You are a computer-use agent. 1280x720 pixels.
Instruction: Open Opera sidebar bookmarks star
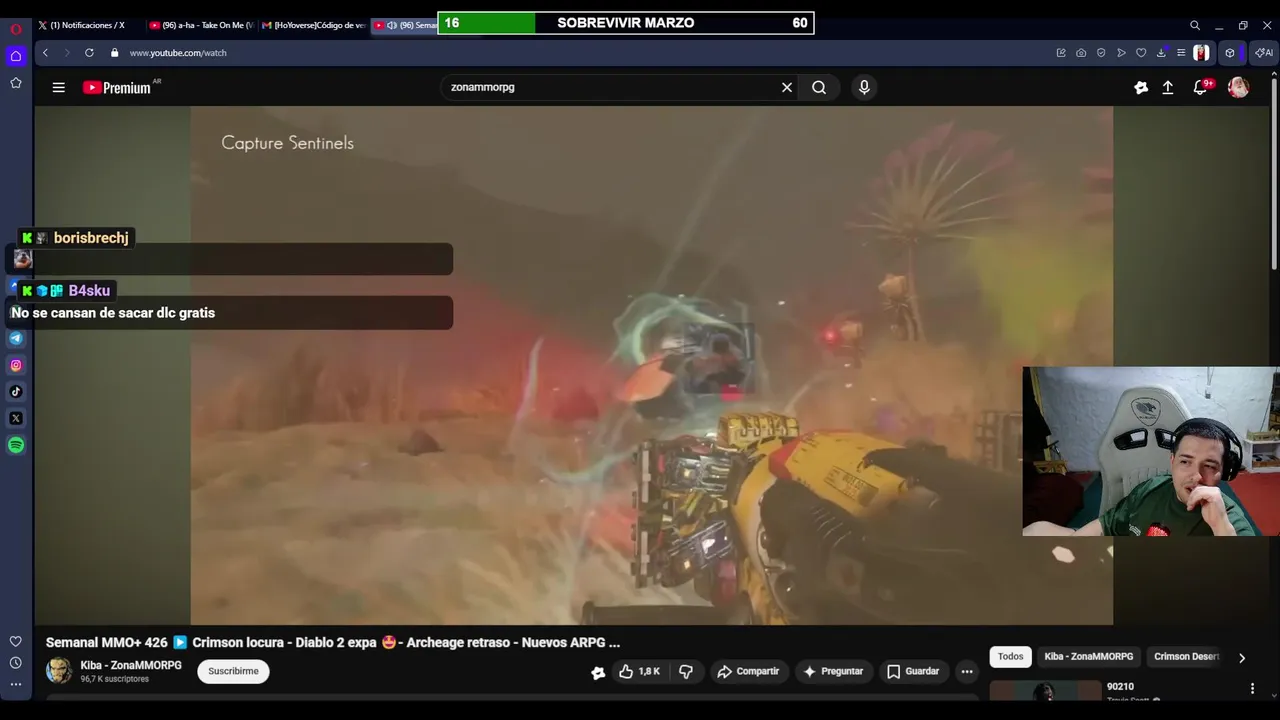[16, 83]
